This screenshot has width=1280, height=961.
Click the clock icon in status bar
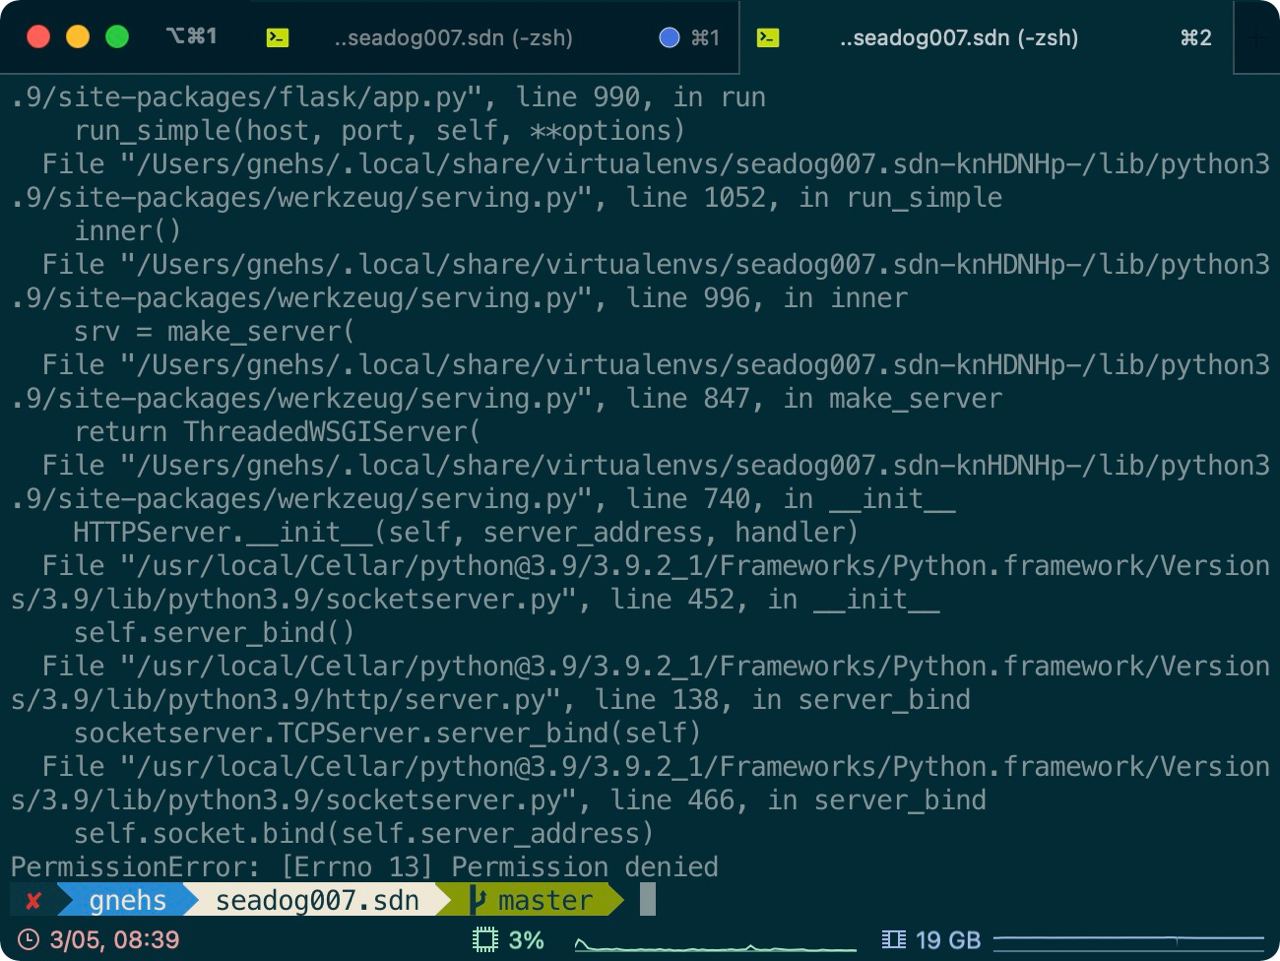29,940
